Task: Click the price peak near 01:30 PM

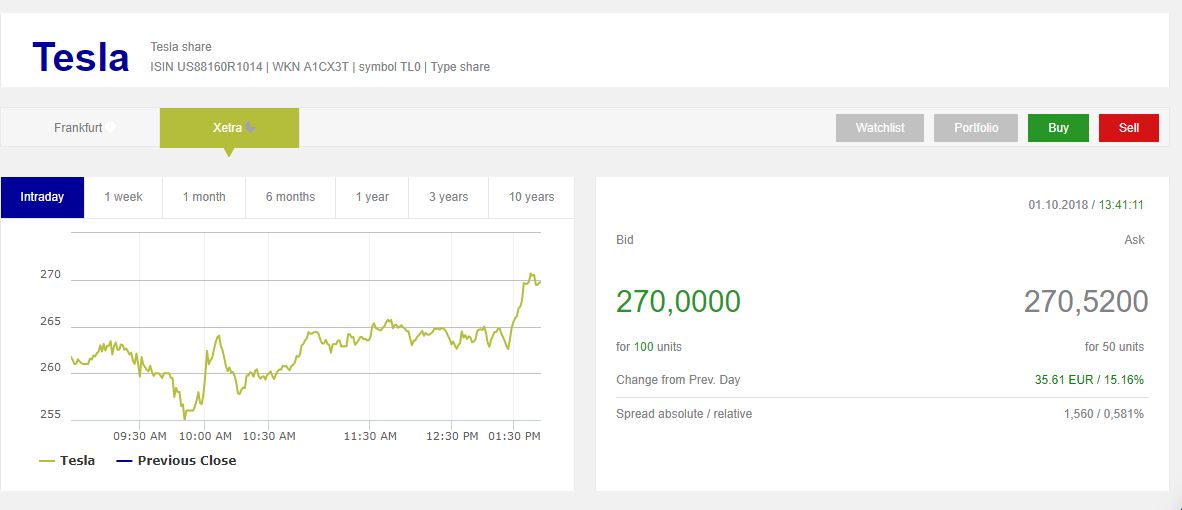Action: 531,274
